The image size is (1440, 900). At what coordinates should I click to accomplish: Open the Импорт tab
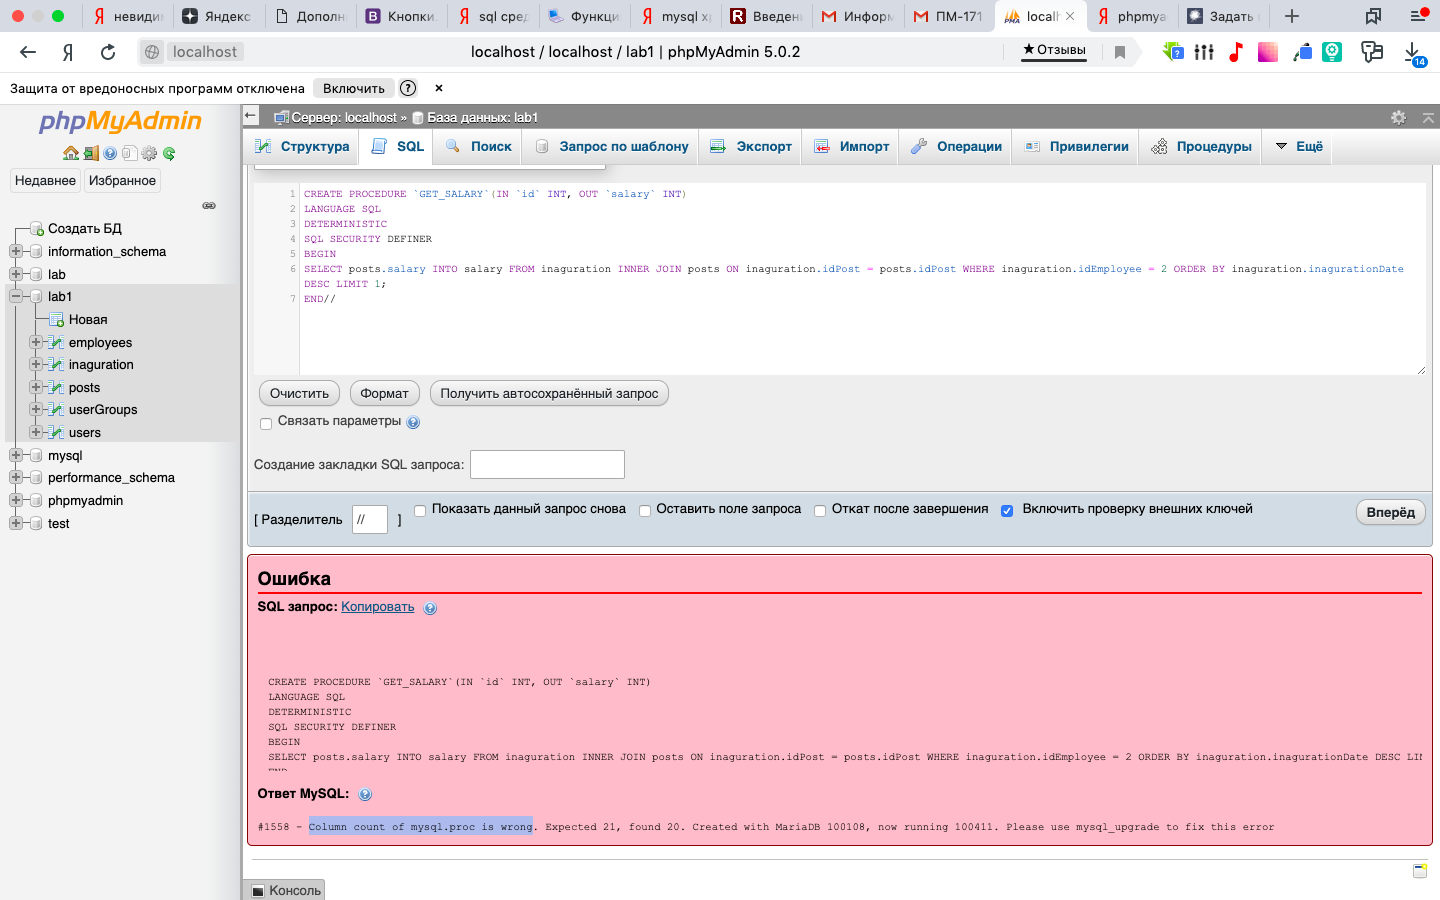(x=852, y=146)
